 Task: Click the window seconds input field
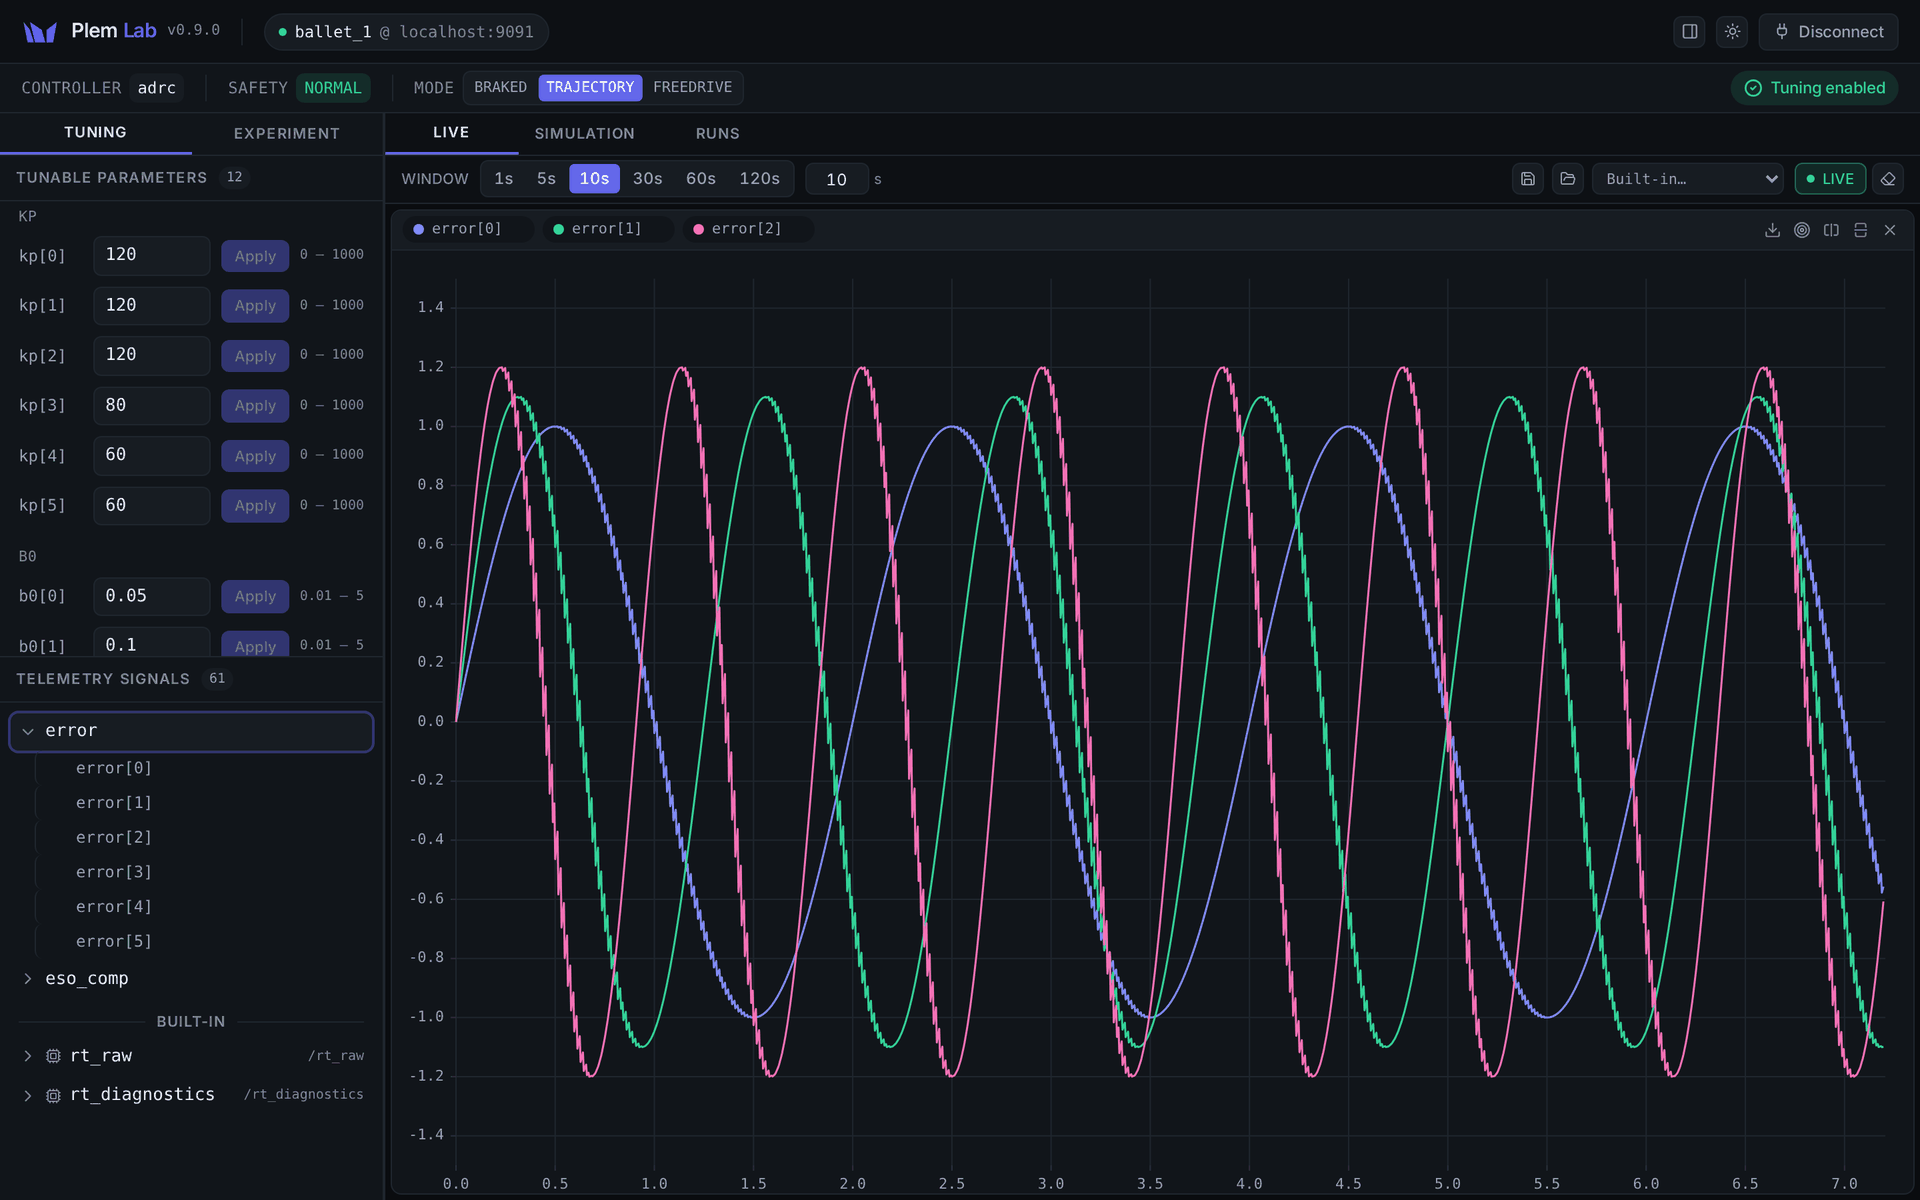836,179
